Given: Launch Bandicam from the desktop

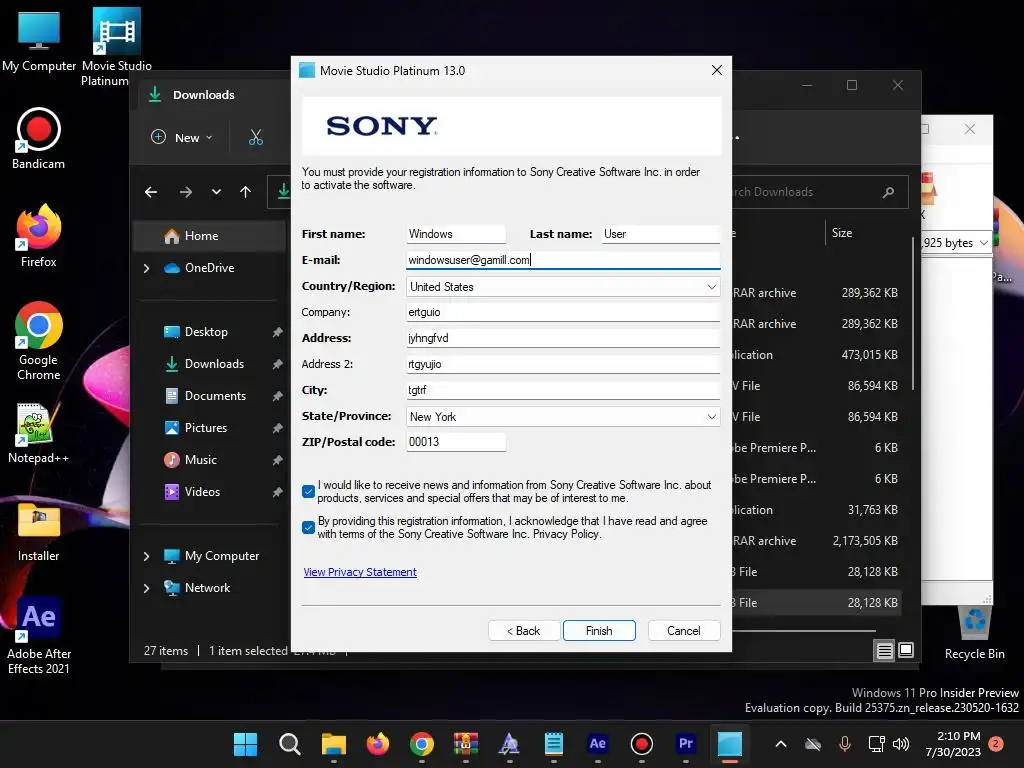Looking at the screenshot, I should click(39, 138).
